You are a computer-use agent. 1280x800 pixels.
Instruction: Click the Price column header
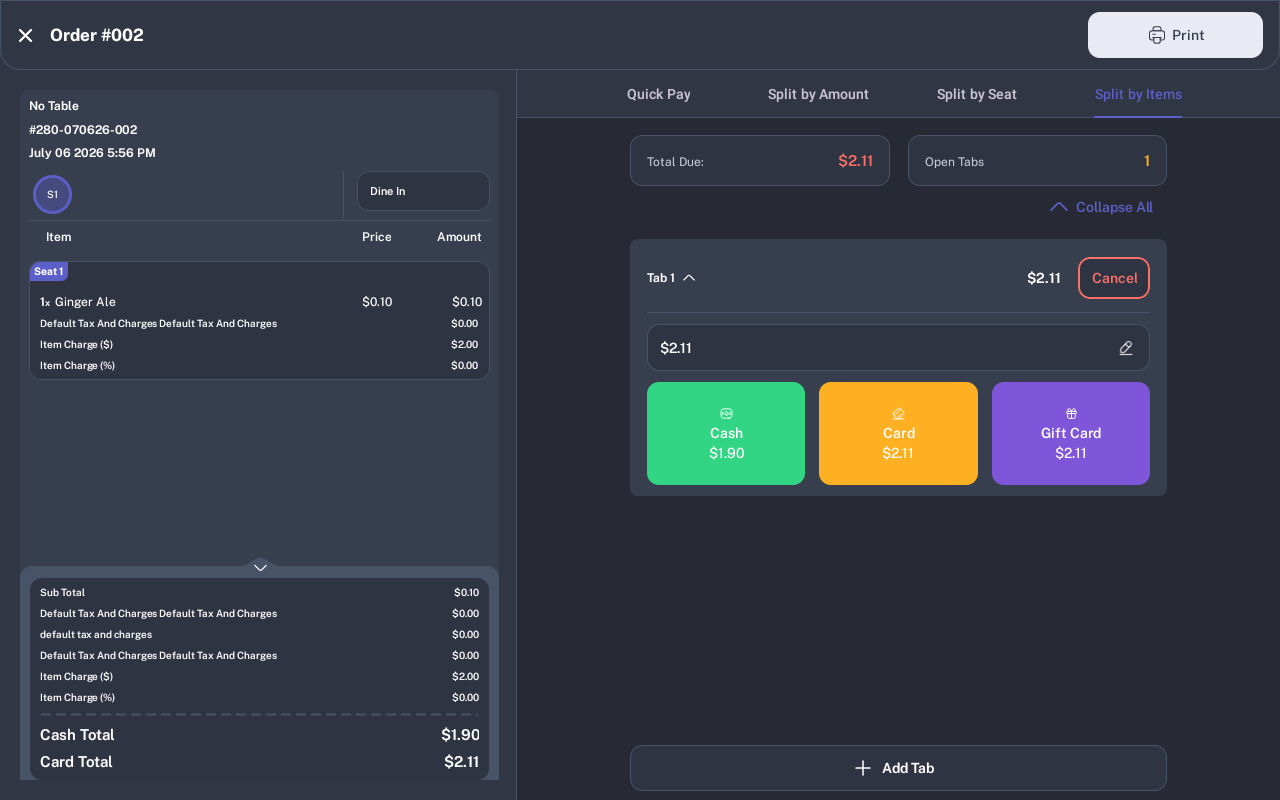click(x=377, y=237)
